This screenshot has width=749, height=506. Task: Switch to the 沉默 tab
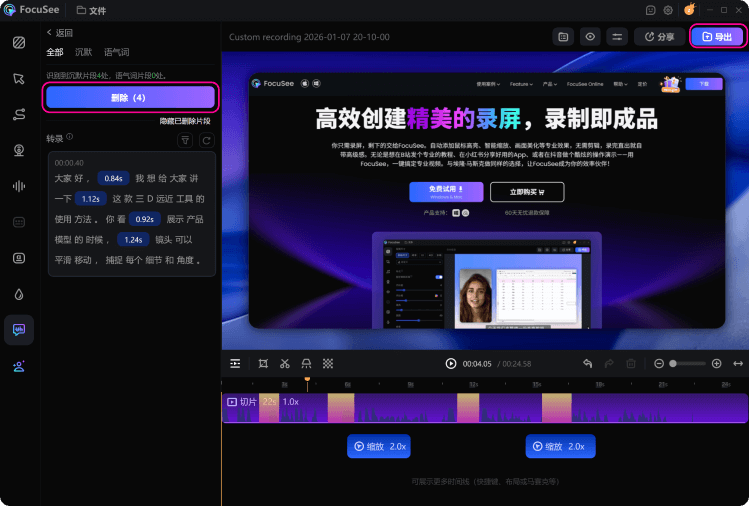tap(83, 52)
